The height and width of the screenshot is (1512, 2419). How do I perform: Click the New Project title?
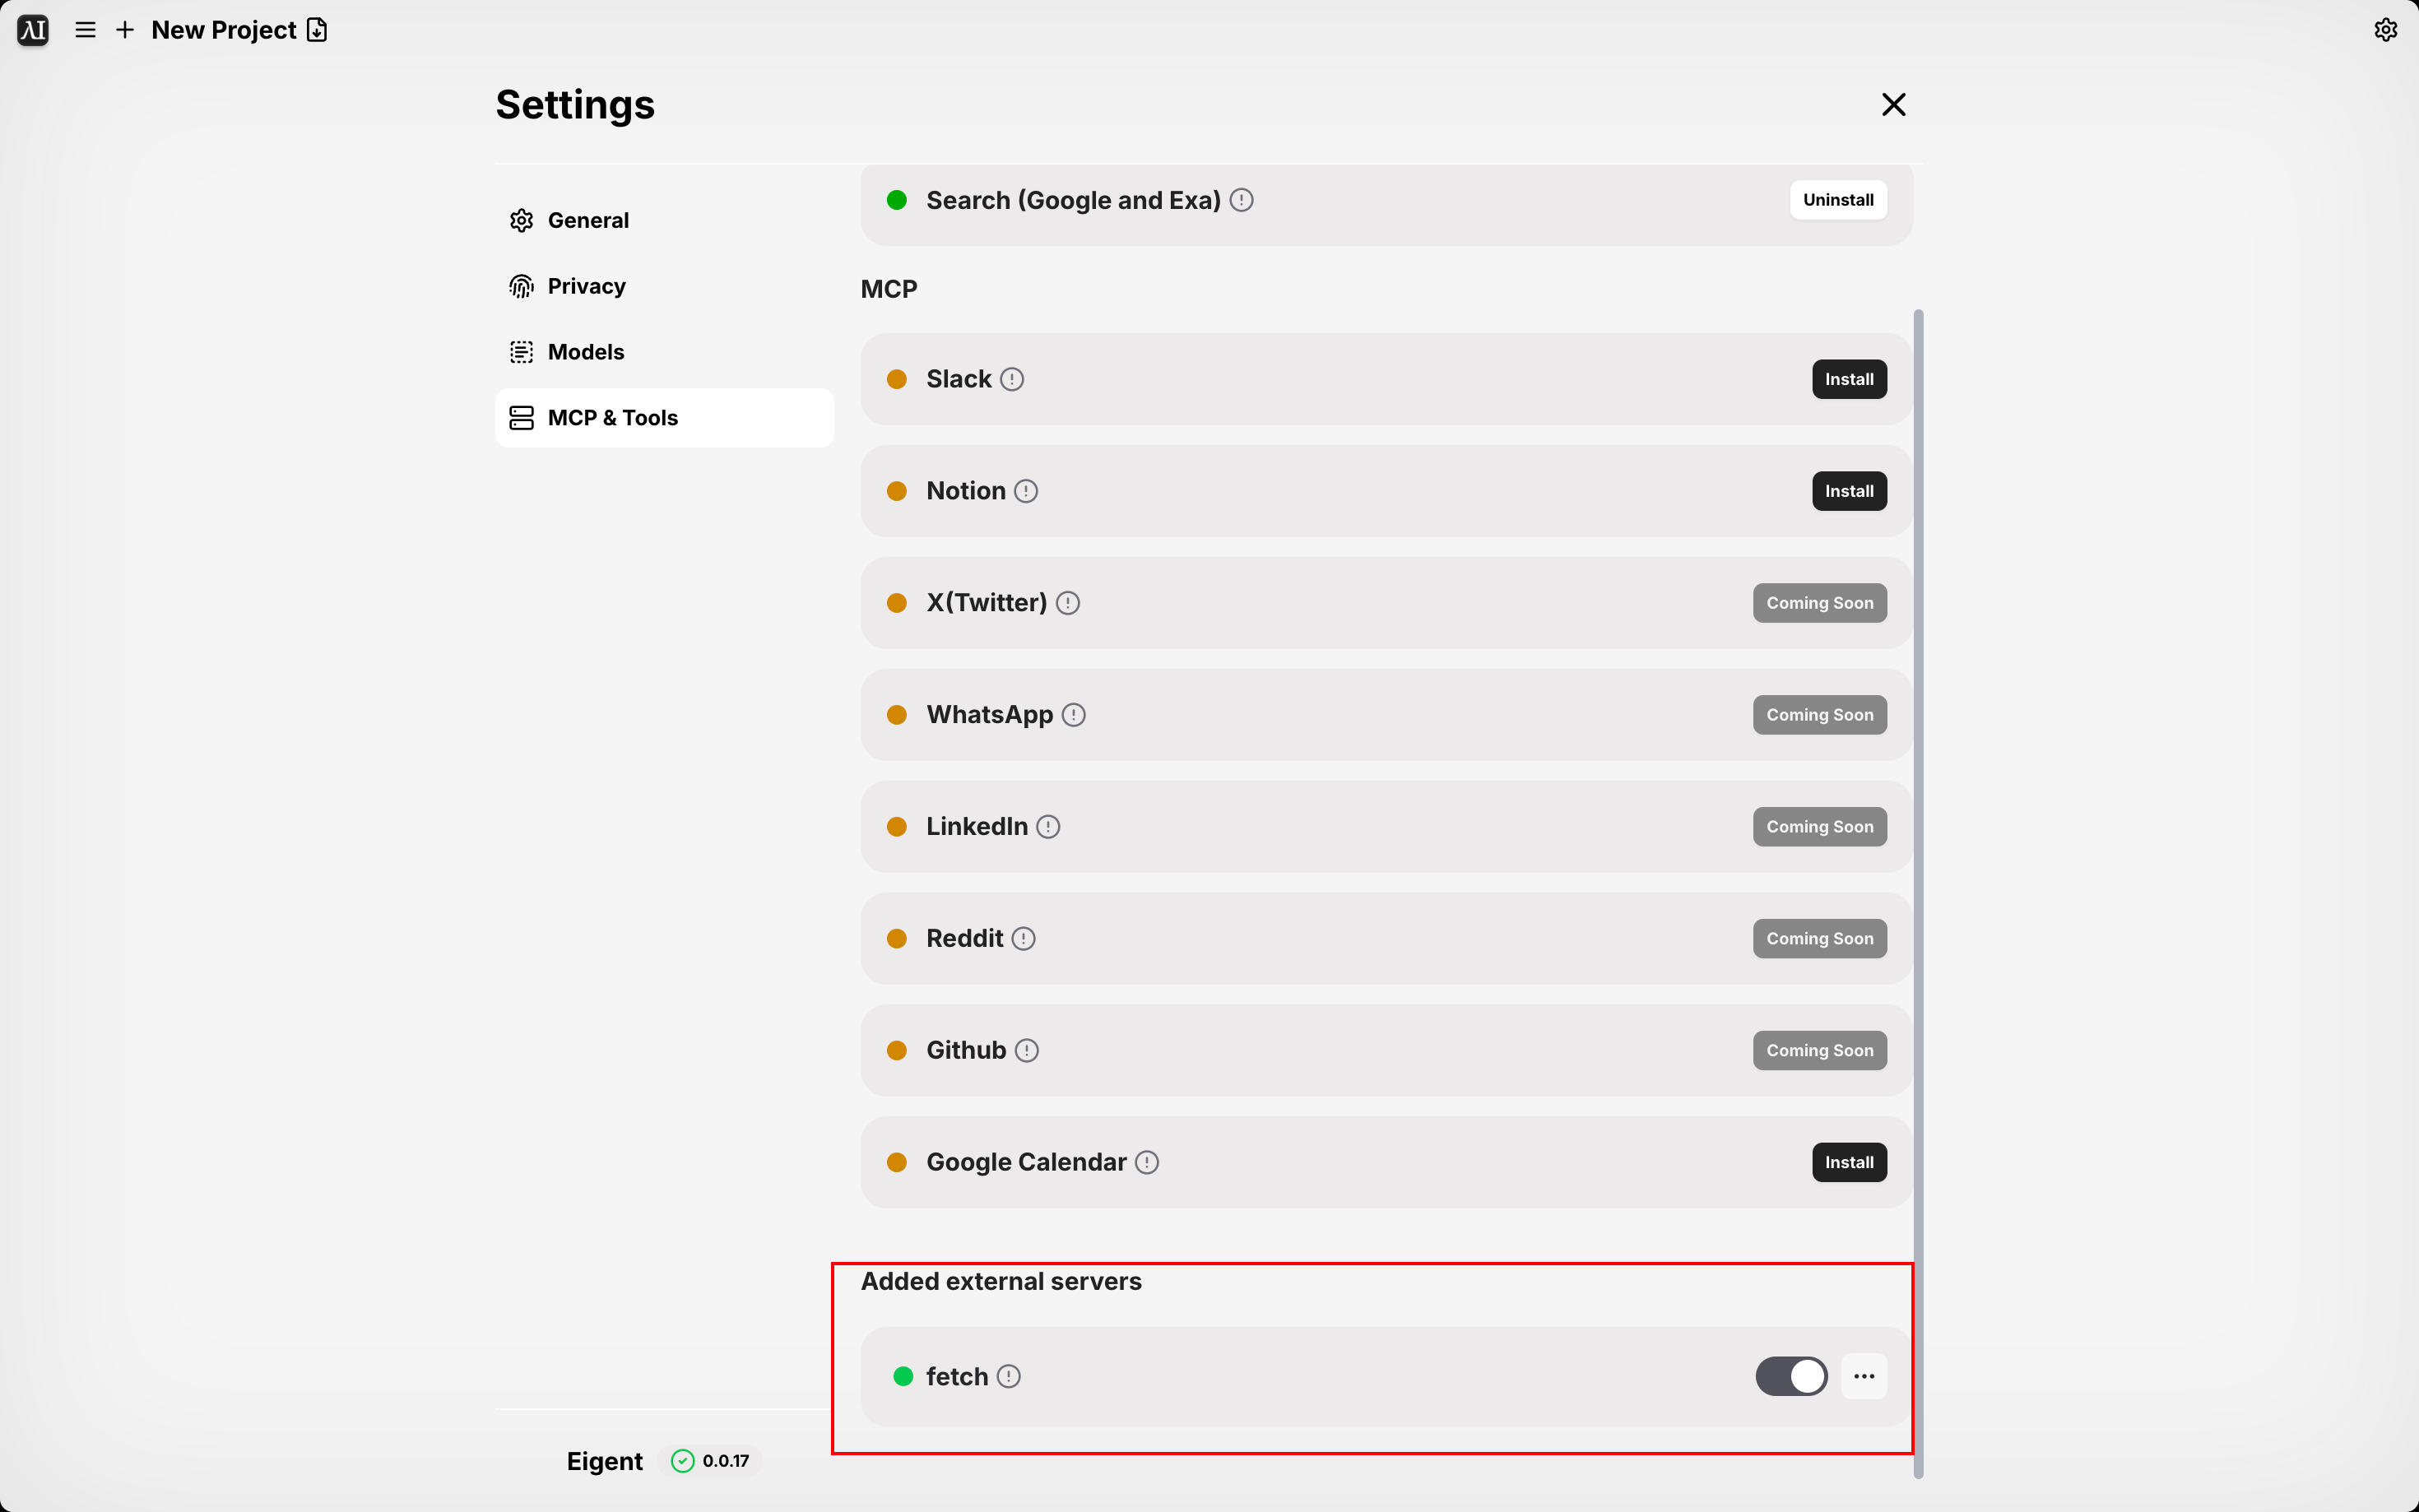pyautogui.click(x=224, y=30)
